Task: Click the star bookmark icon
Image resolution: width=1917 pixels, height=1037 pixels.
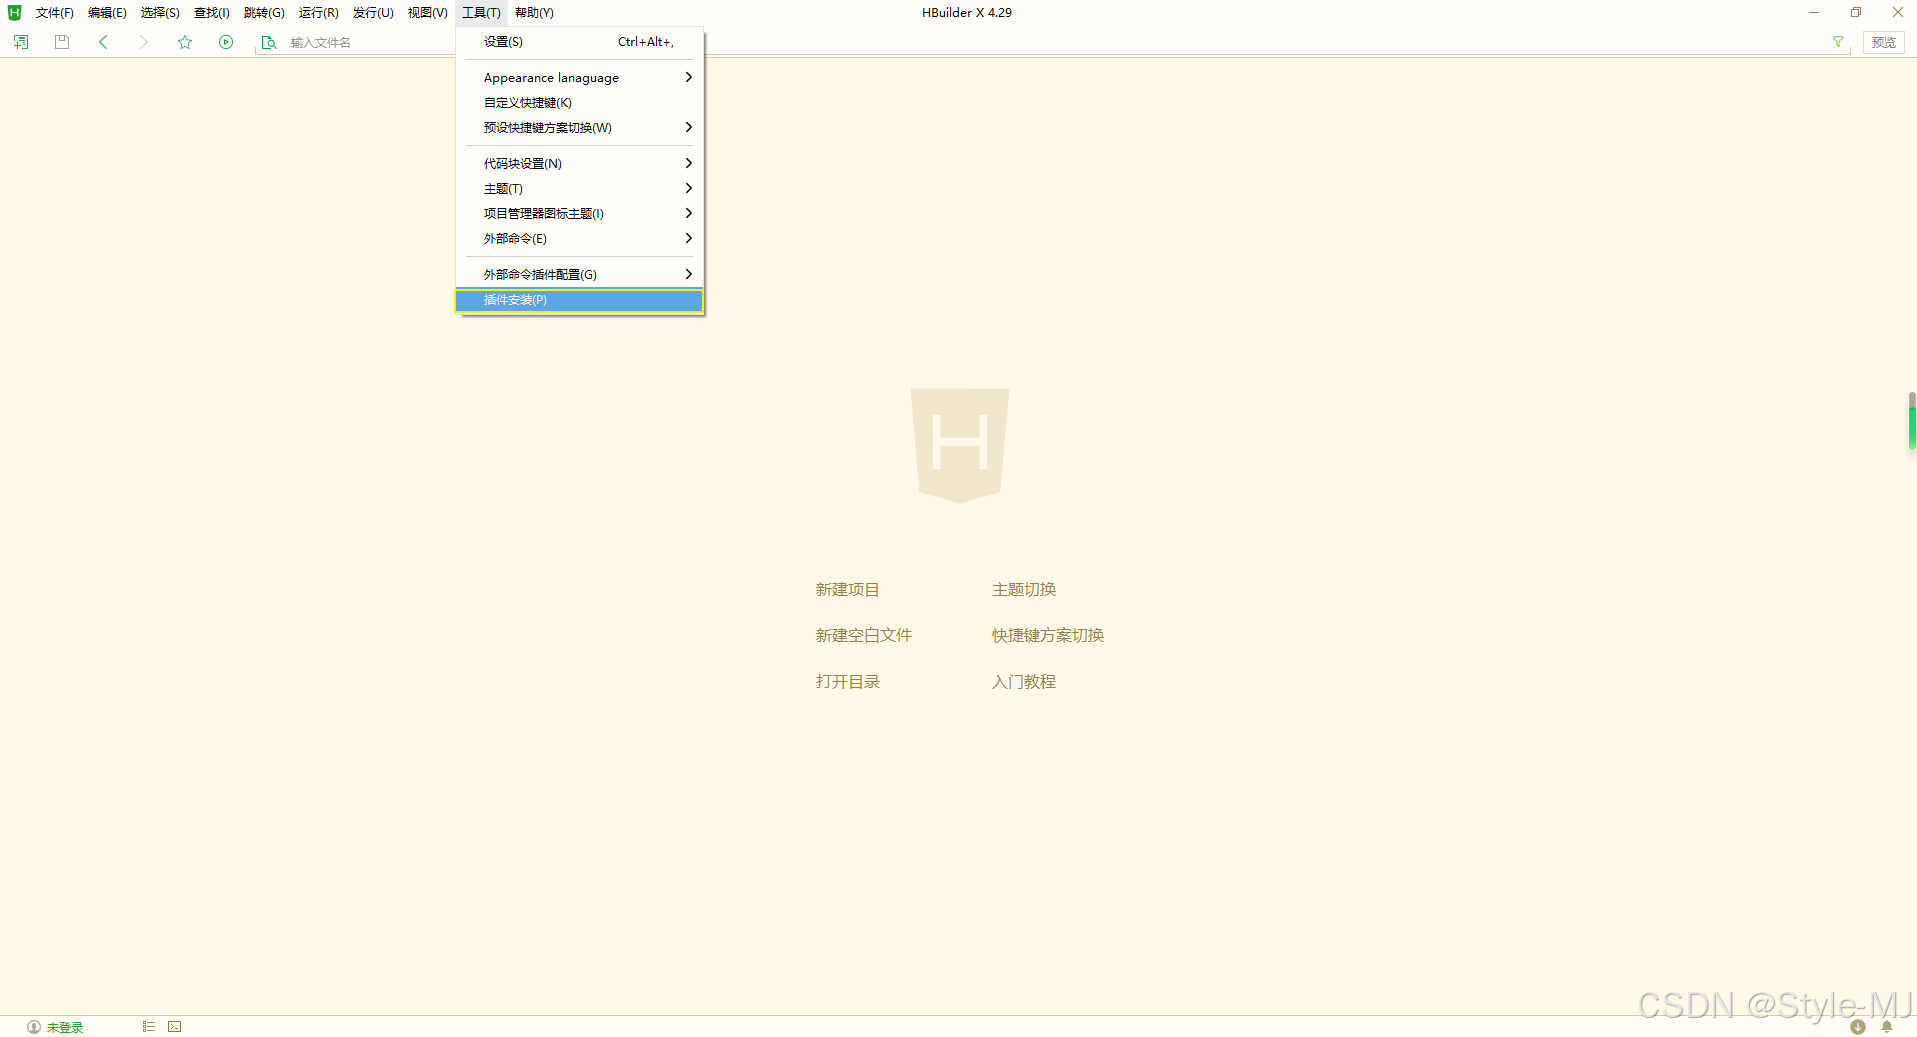Action: click(x=185, y=42)
